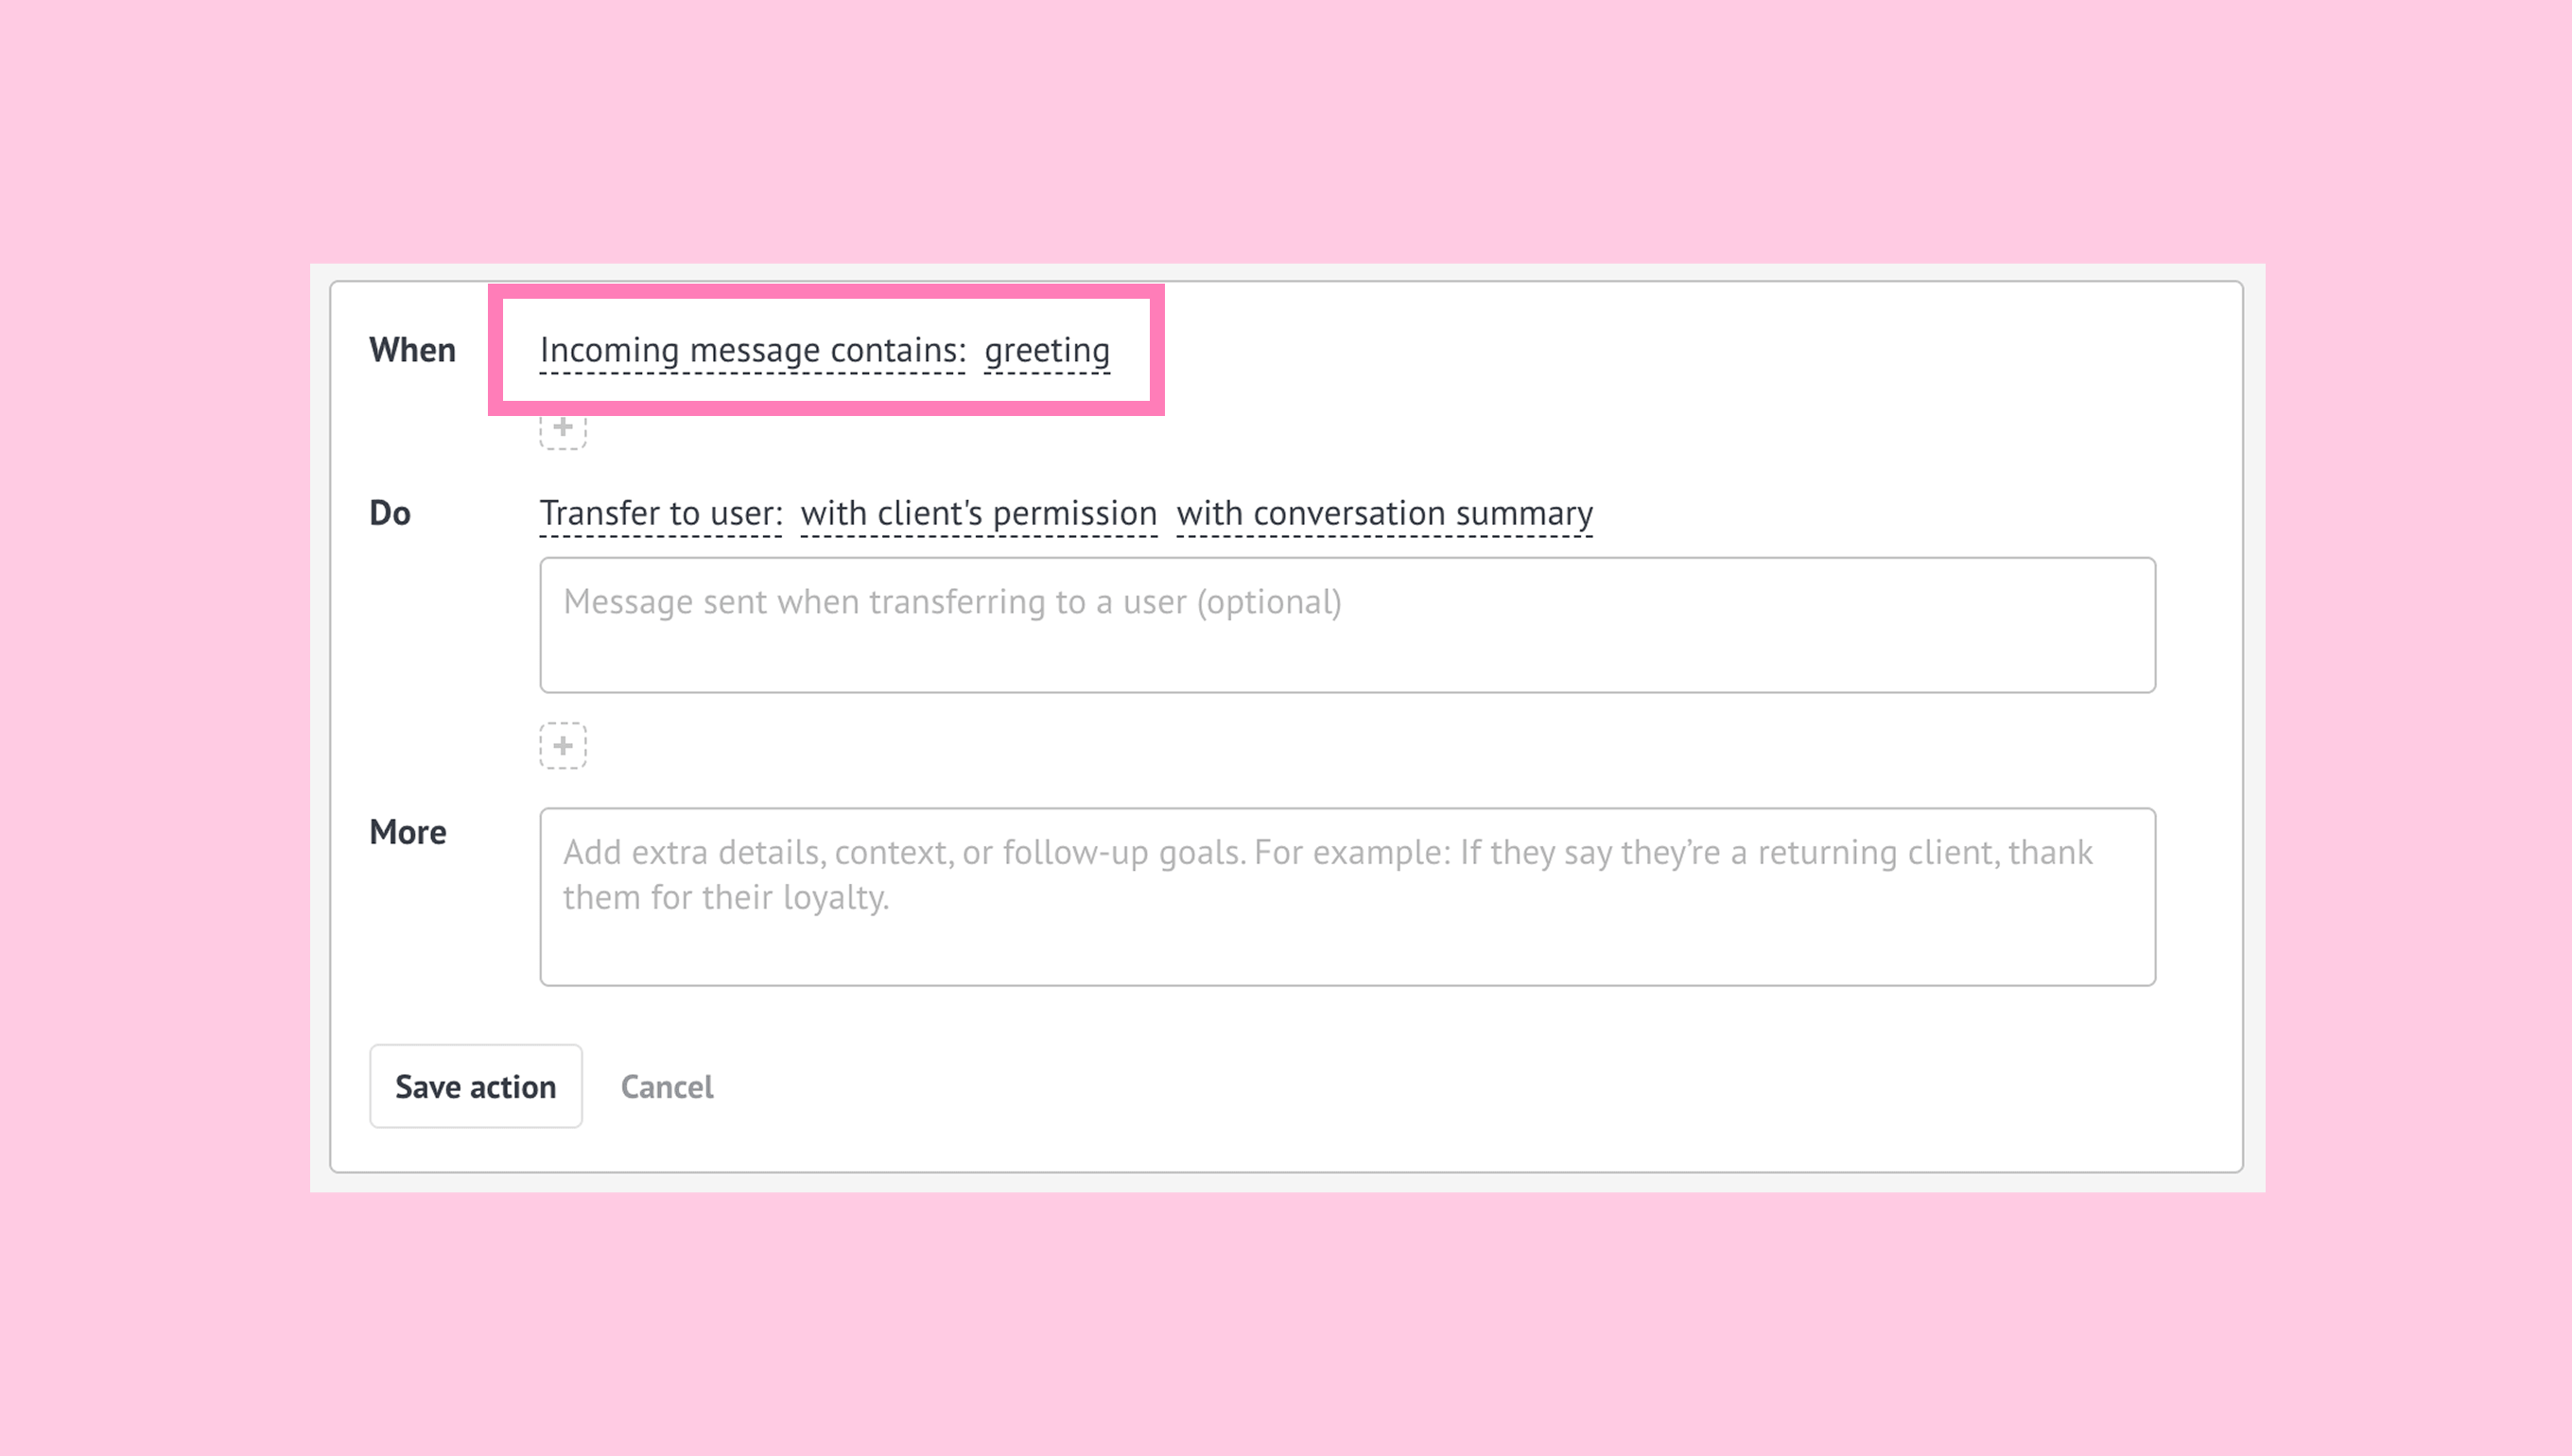Select the 'Message sent when transferring' placeholder box

coord(952,602)
